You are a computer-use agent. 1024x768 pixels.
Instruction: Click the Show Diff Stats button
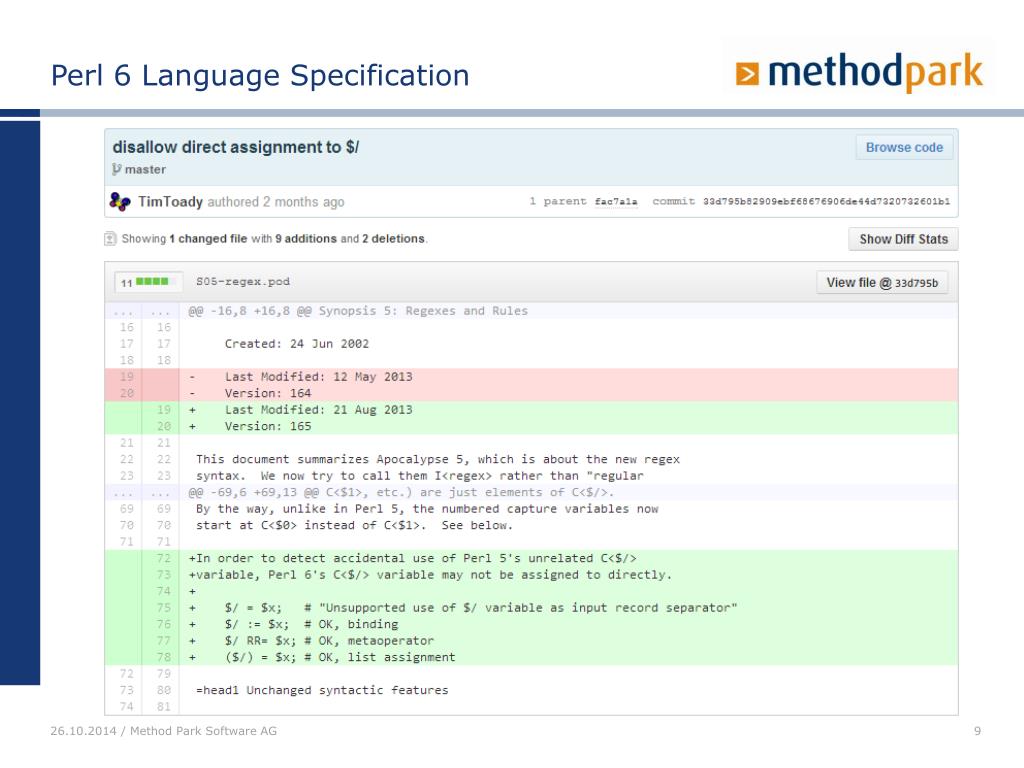tap(903, 239)
